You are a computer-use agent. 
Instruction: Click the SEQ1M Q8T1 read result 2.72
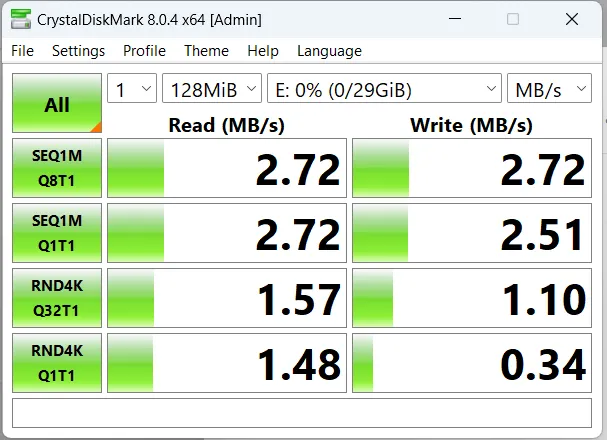click(x=227, y=168)
